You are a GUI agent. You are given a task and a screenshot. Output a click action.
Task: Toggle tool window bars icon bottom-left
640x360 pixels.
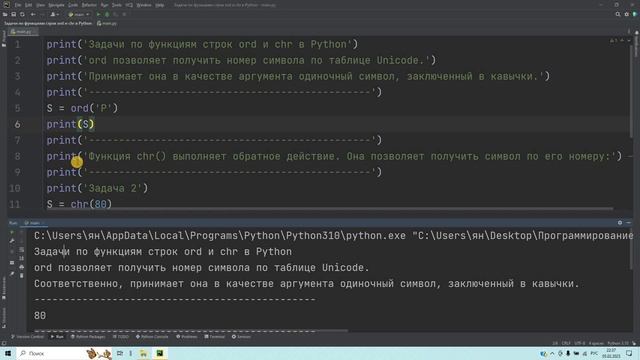click(x=4, y=344)
